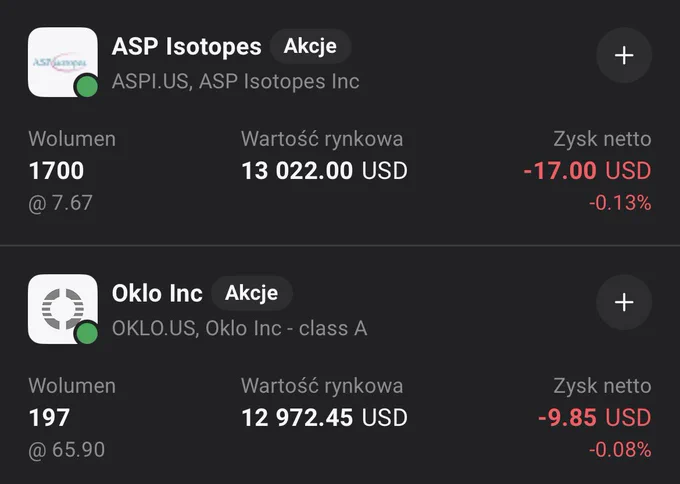Click the green status dot on Oklo logo
This screenshot has width=680, height=484.
[x=87, y=333]
